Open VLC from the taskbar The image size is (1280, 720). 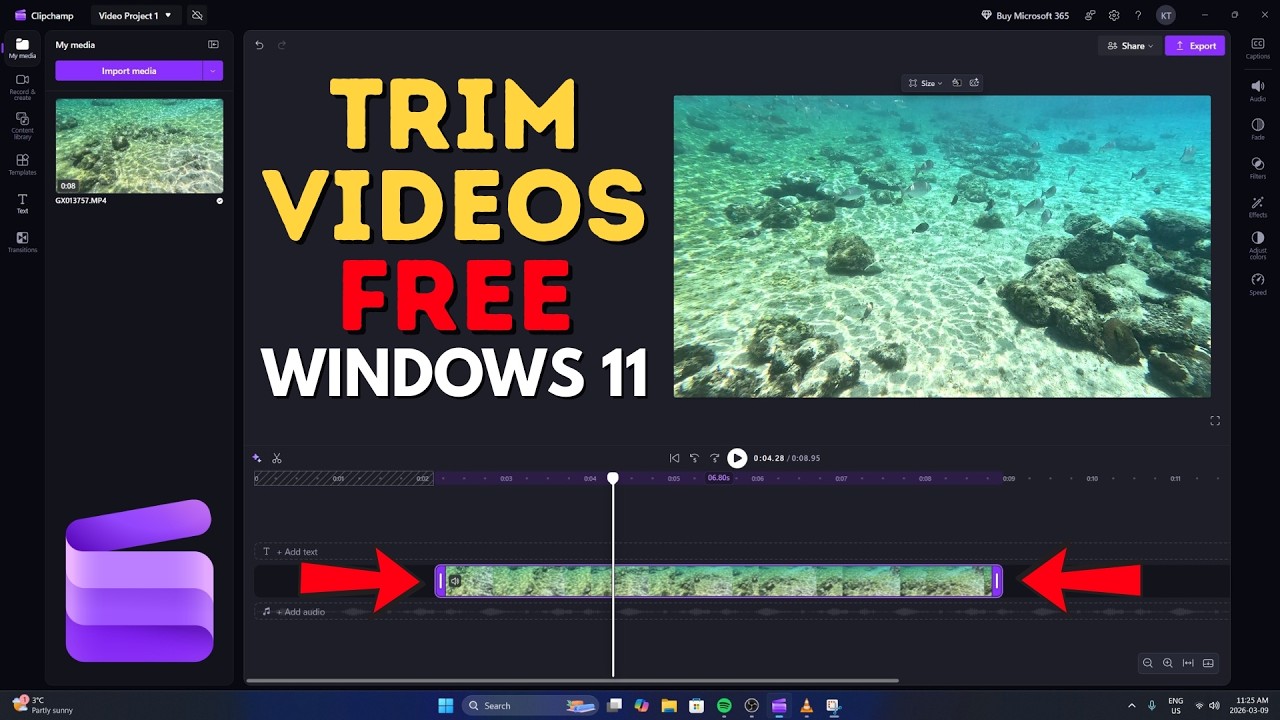(x=806, y=705)
